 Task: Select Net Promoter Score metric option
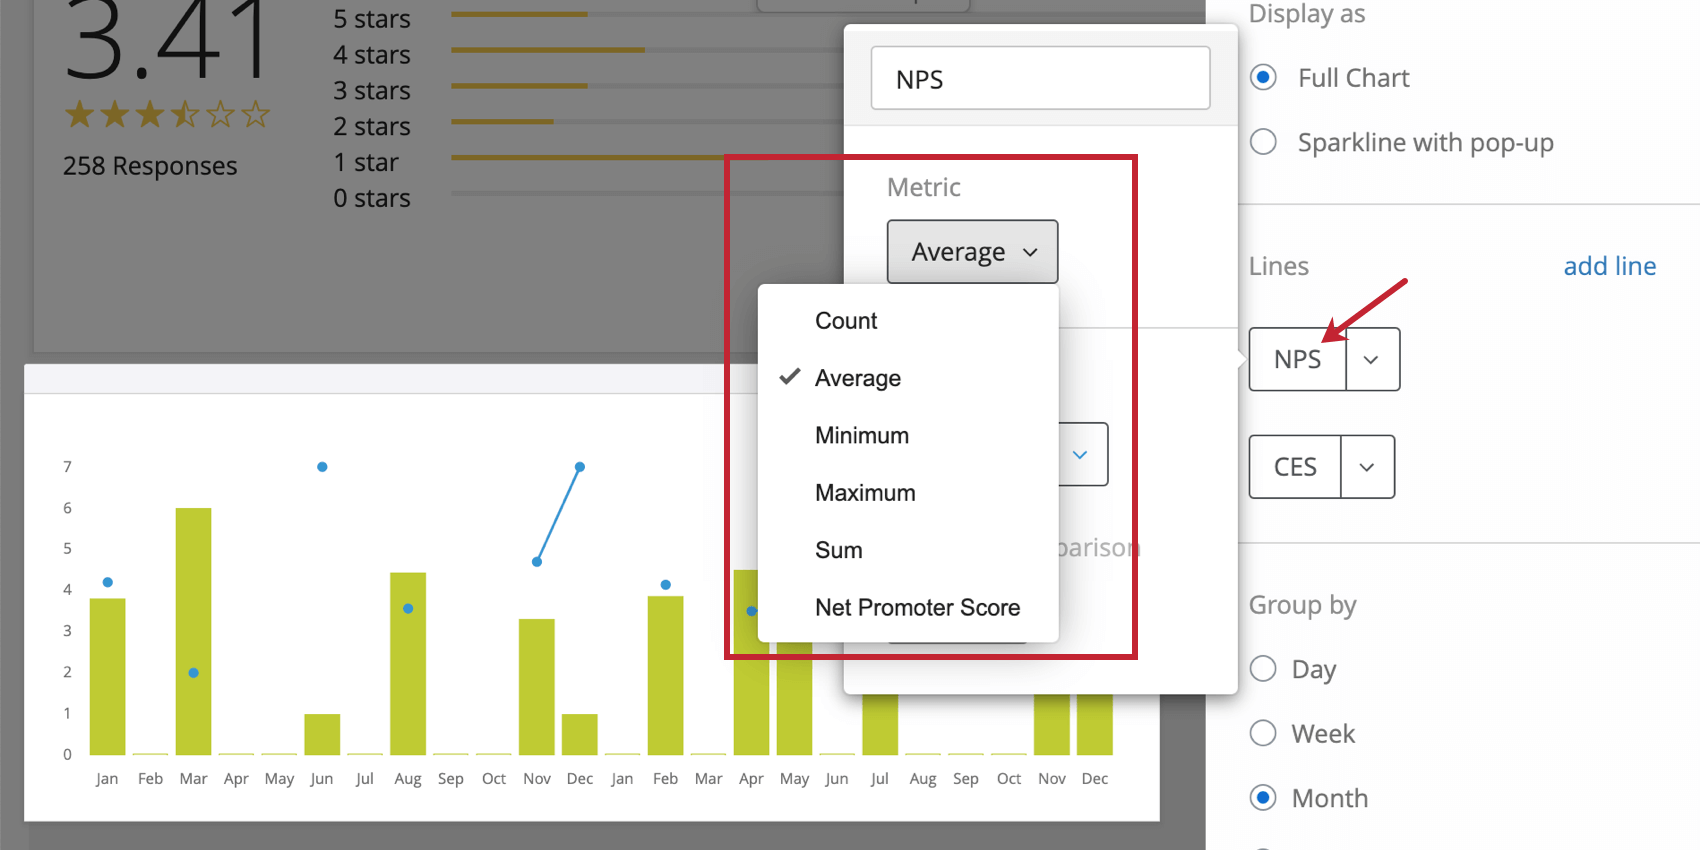tap(908, 608)
